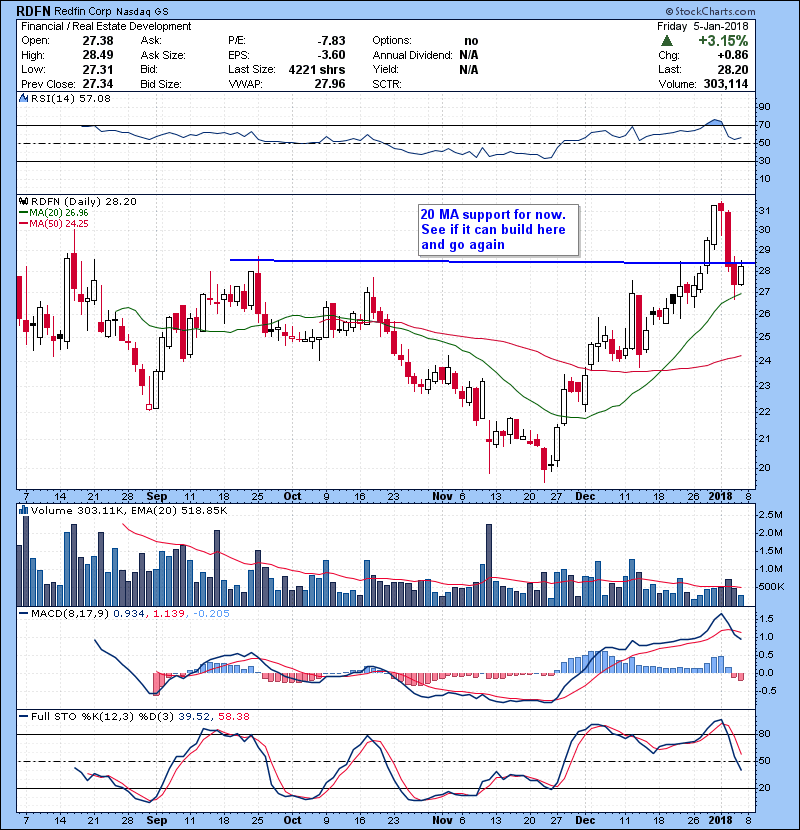Click the RSI line icon beside RSI(14)
This screenshot has height=830, width=800.
[23, 98]
